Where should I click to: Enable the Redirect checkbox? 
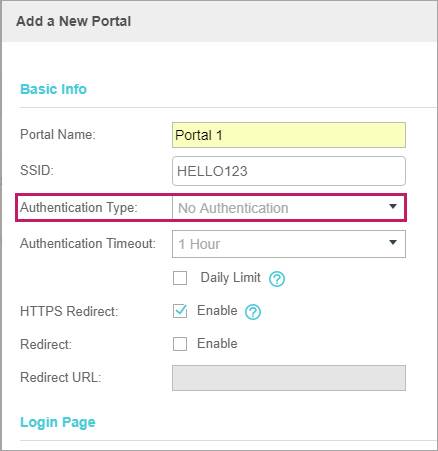coord(180,344)
